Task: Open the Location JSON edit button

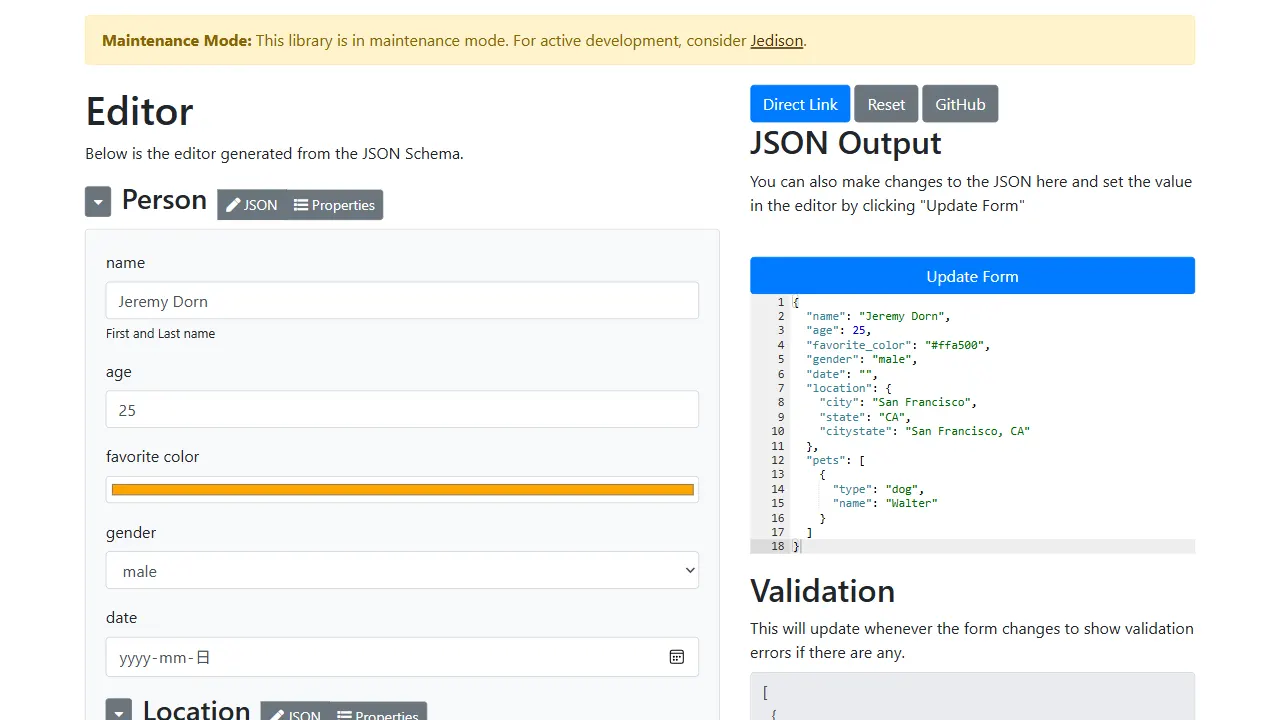Action: tap(296, 713)
